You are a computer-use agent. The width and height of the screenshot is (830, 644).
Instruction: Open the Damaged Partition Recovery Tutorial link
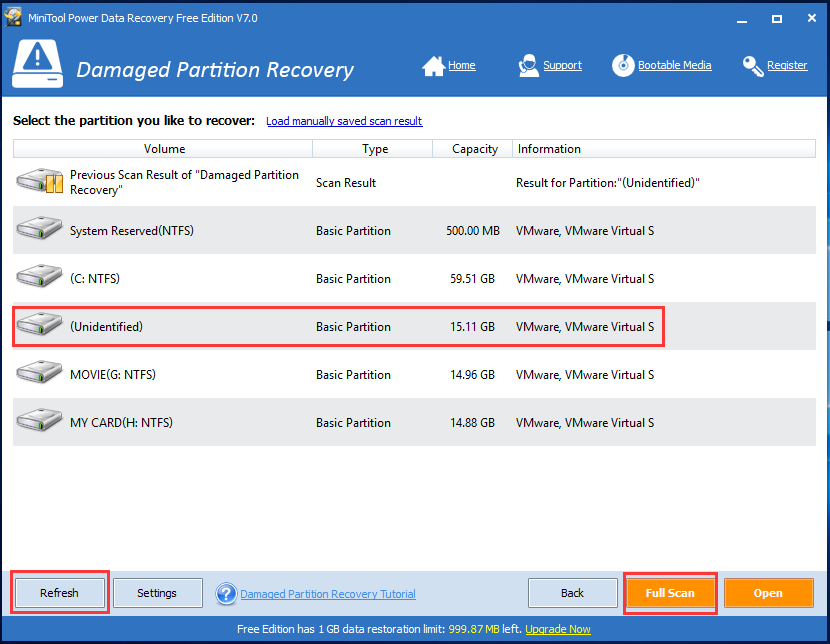[328, 594]
